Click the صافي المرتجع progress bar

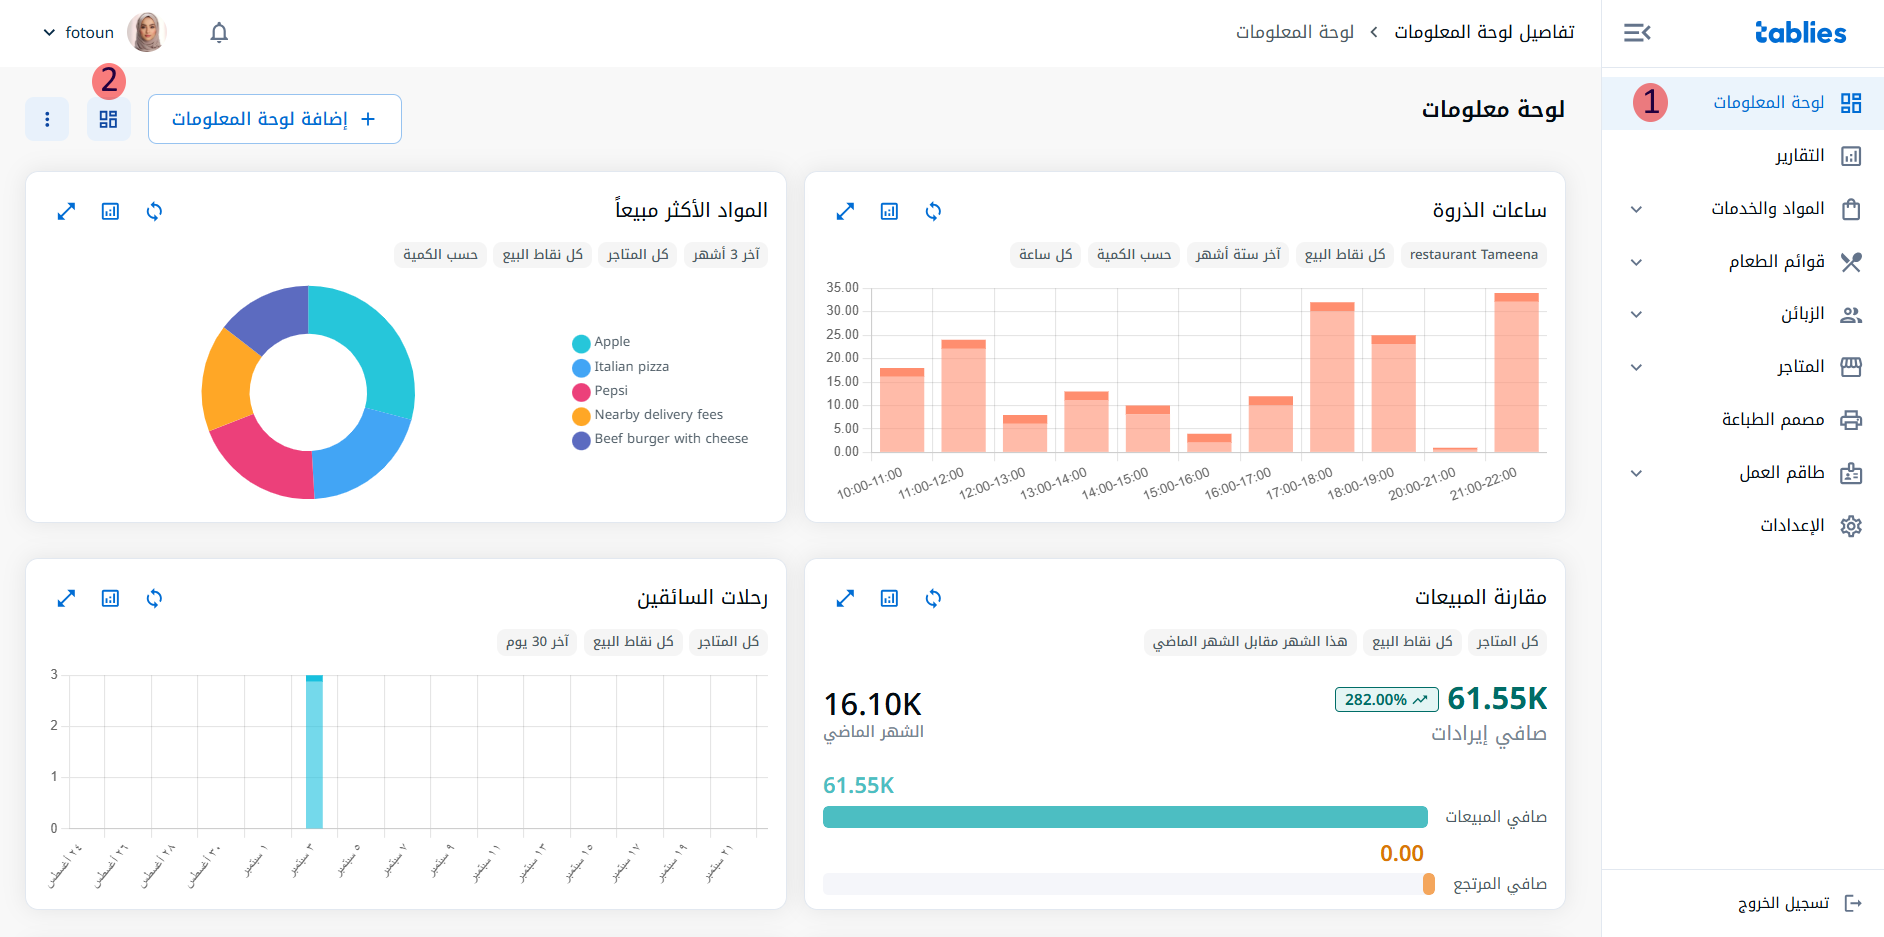(1129, 884)
